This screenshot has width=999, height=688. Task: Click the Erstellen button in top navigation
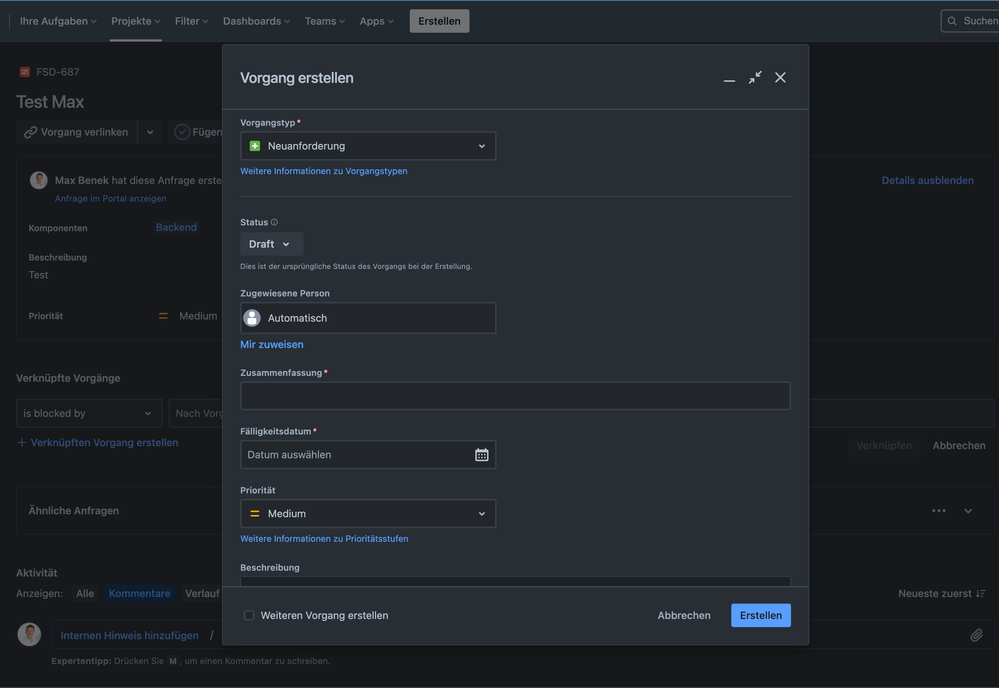coord(440,21)
